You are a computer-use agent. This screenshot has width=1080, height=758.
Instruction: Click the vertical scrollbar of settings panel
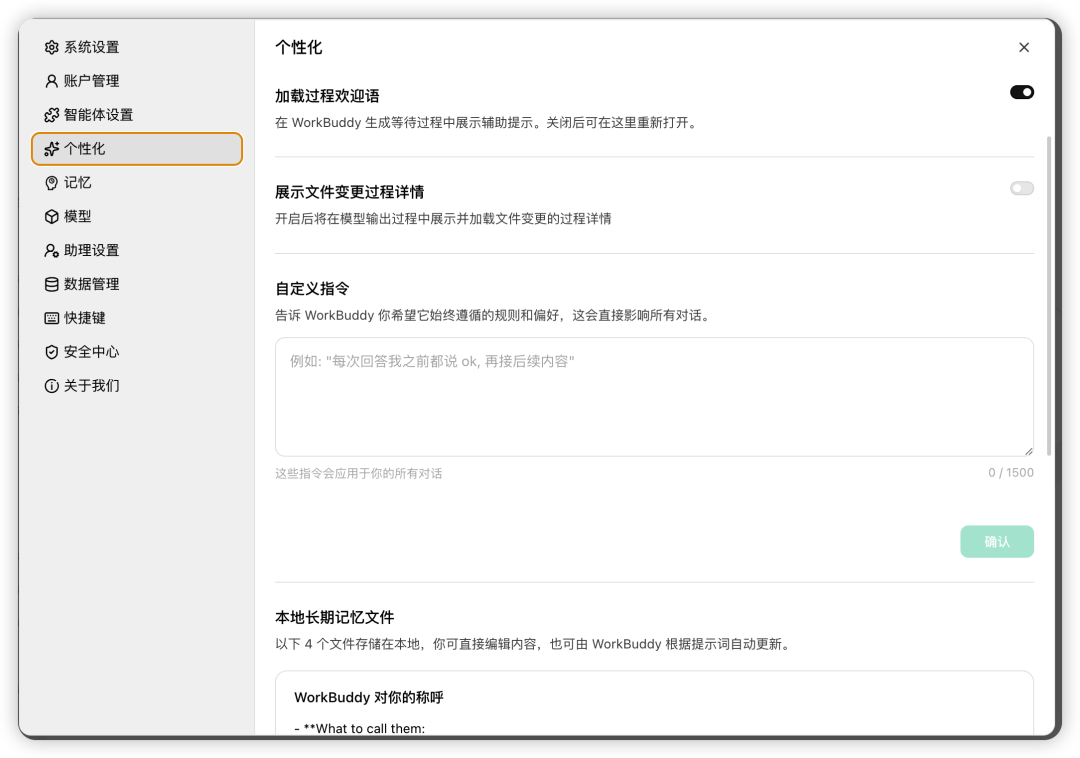(1048, 296)
